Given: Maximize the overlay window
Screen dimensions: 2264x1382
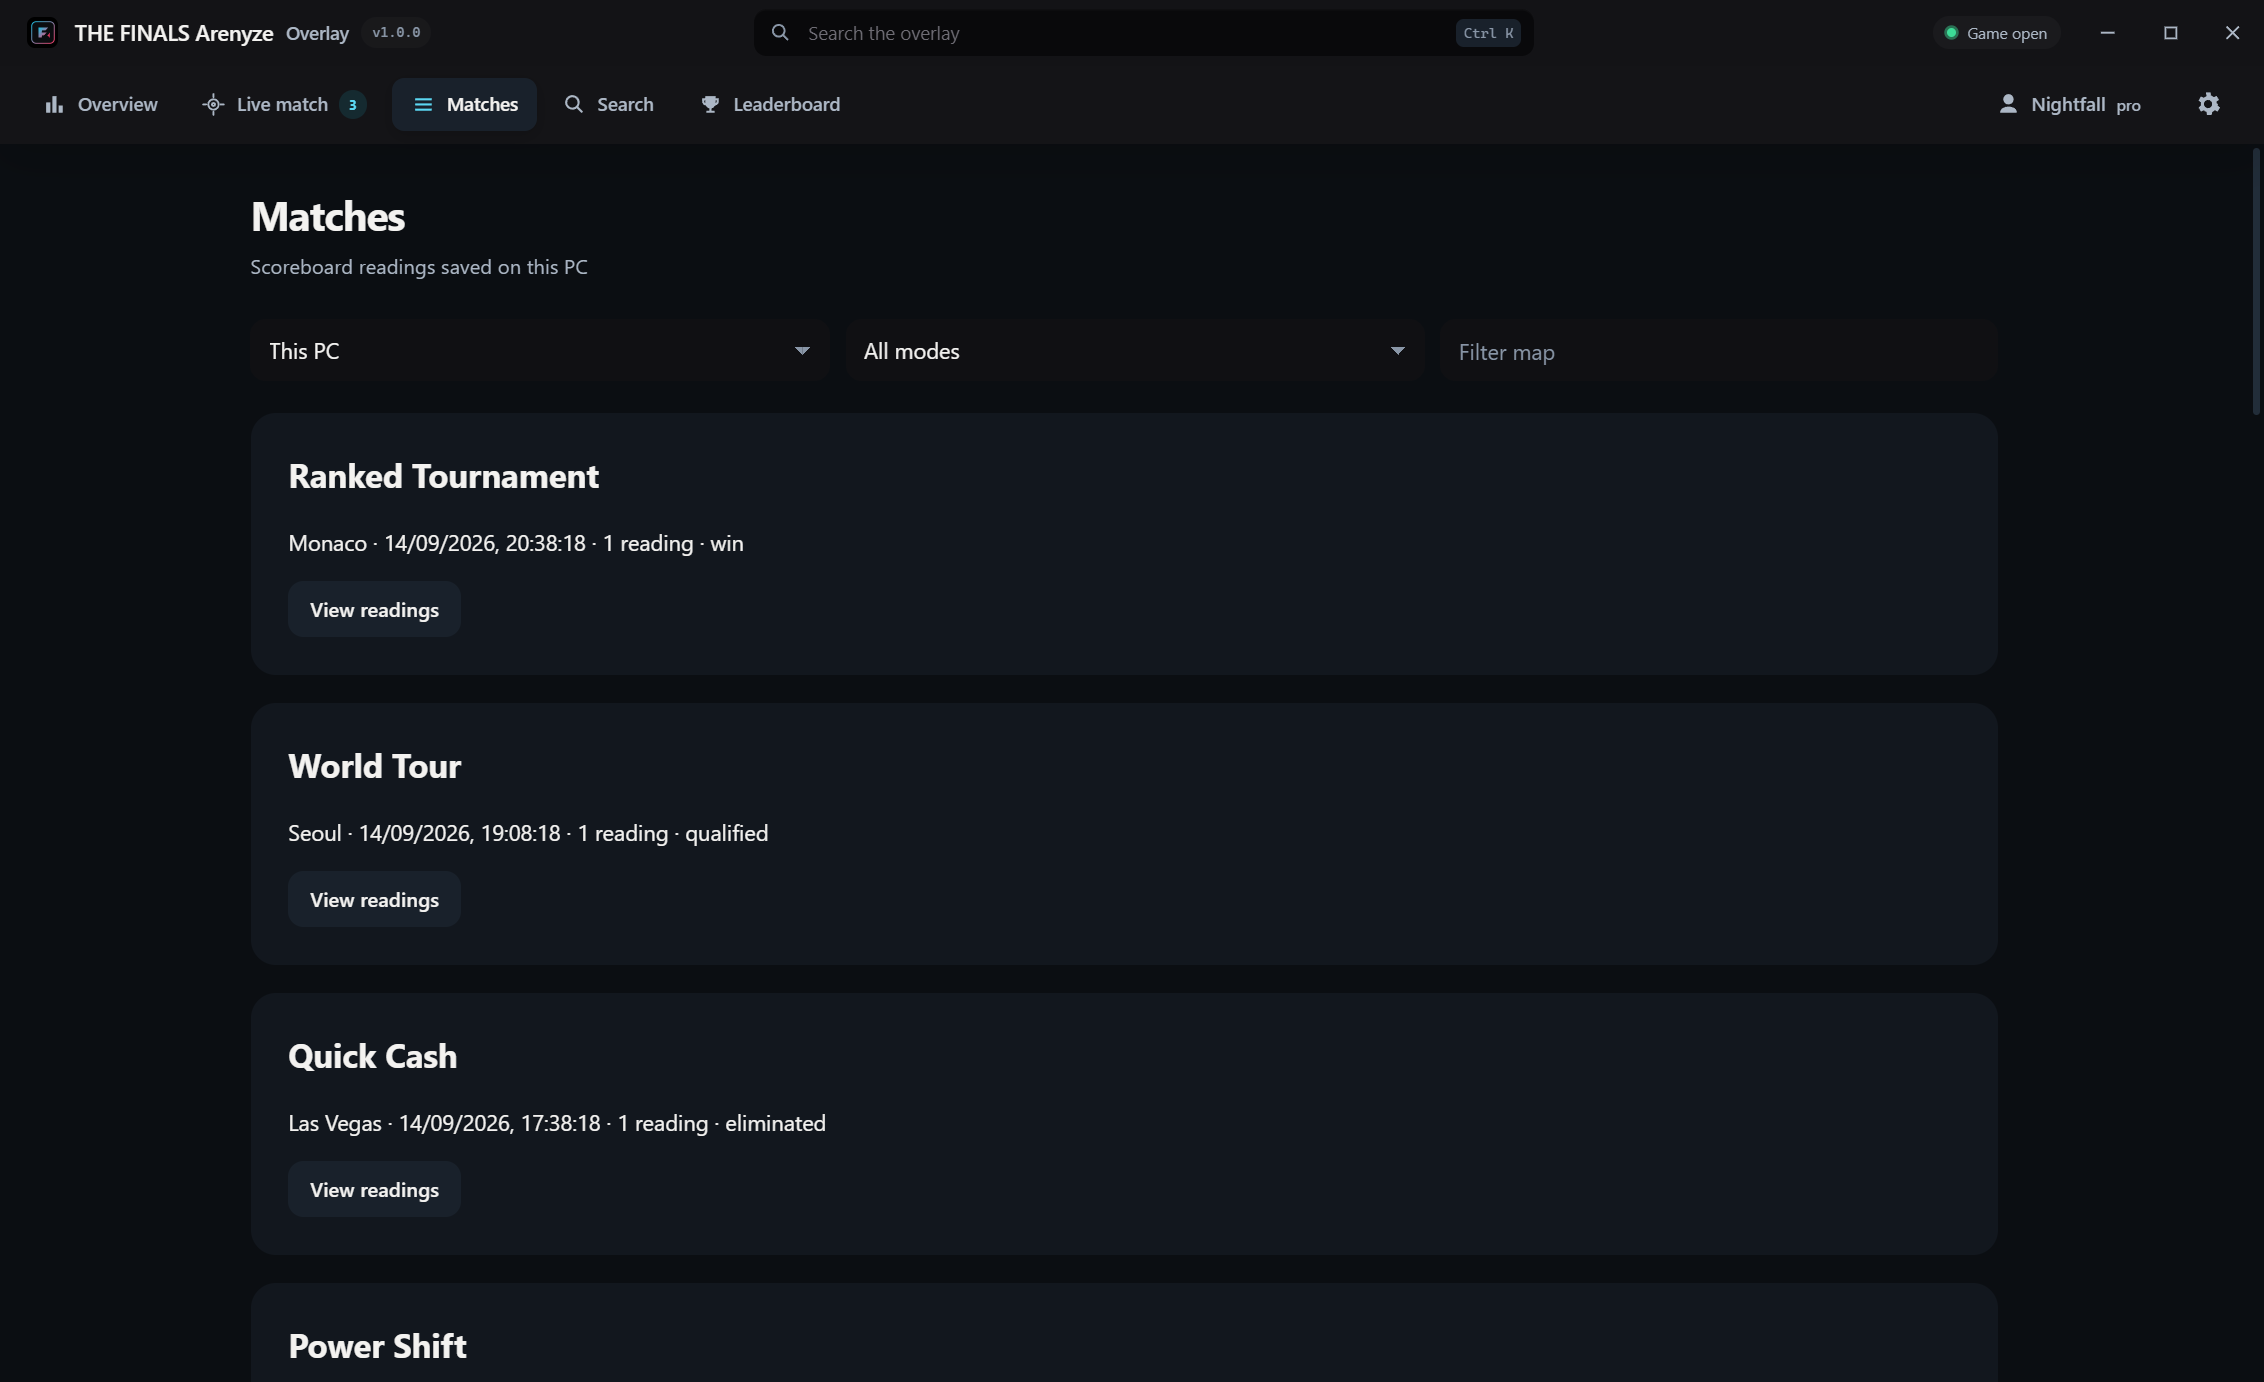Looking at the screenshot, I should [2170, 33].
